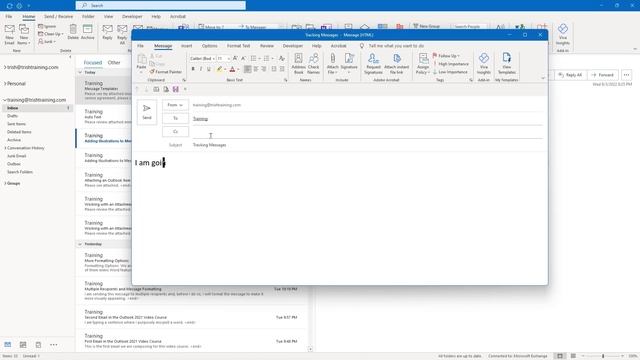640x360 pixels.
Task: Toggle align left in the message ribbon
Action: (x=247, y=69)
